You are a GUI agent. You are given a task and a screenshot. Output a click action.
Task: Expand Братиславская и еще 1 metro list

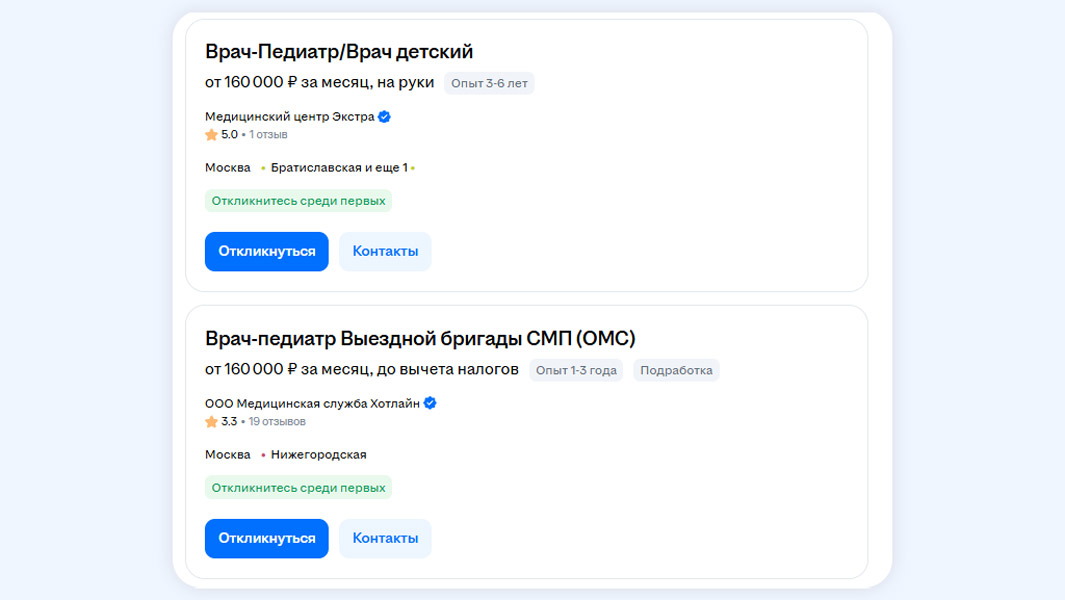tap(339, 168)
